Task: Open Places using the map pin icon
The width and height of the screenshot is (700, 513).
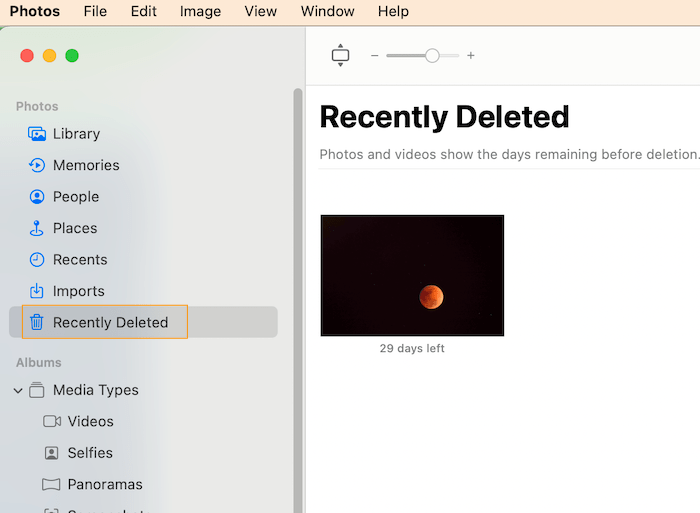Action: tap(37, 228)
